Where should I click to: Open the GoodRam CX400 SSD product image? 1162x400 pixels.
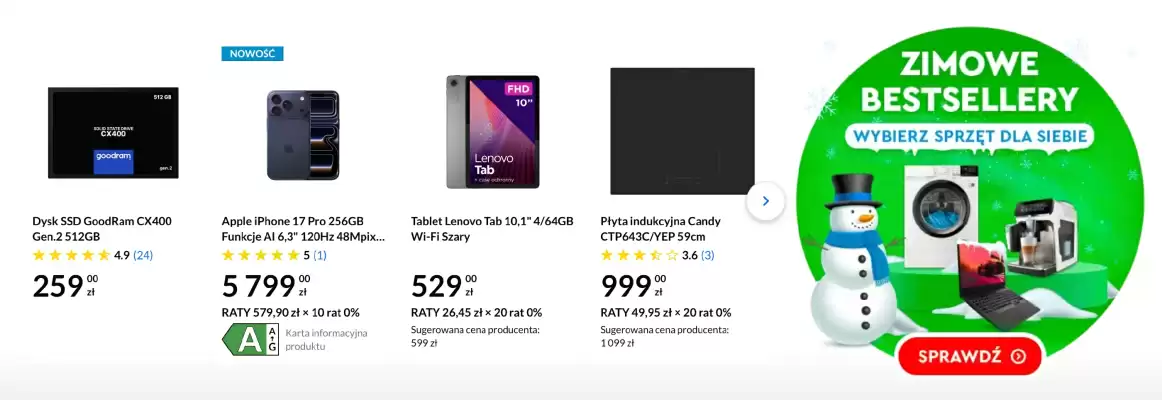[113, 131]
